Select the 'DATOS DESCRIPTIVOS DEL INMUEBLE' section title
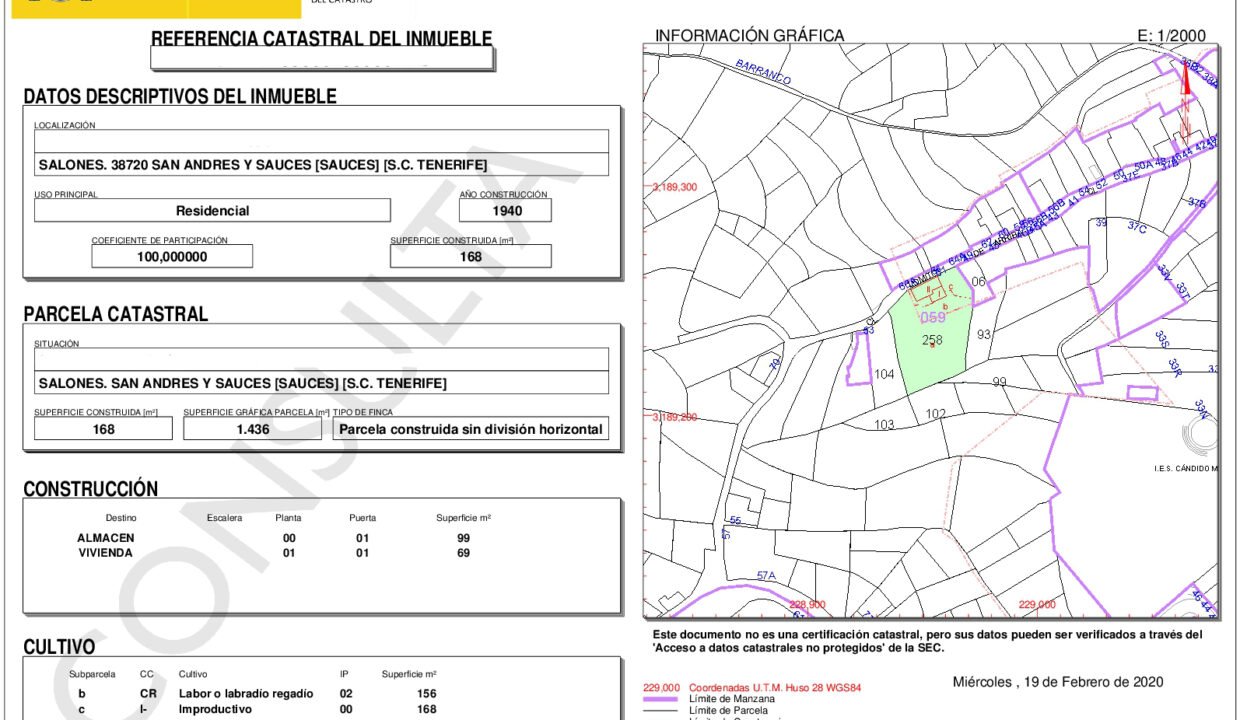 pyautogui.click(x=180, y=96)
